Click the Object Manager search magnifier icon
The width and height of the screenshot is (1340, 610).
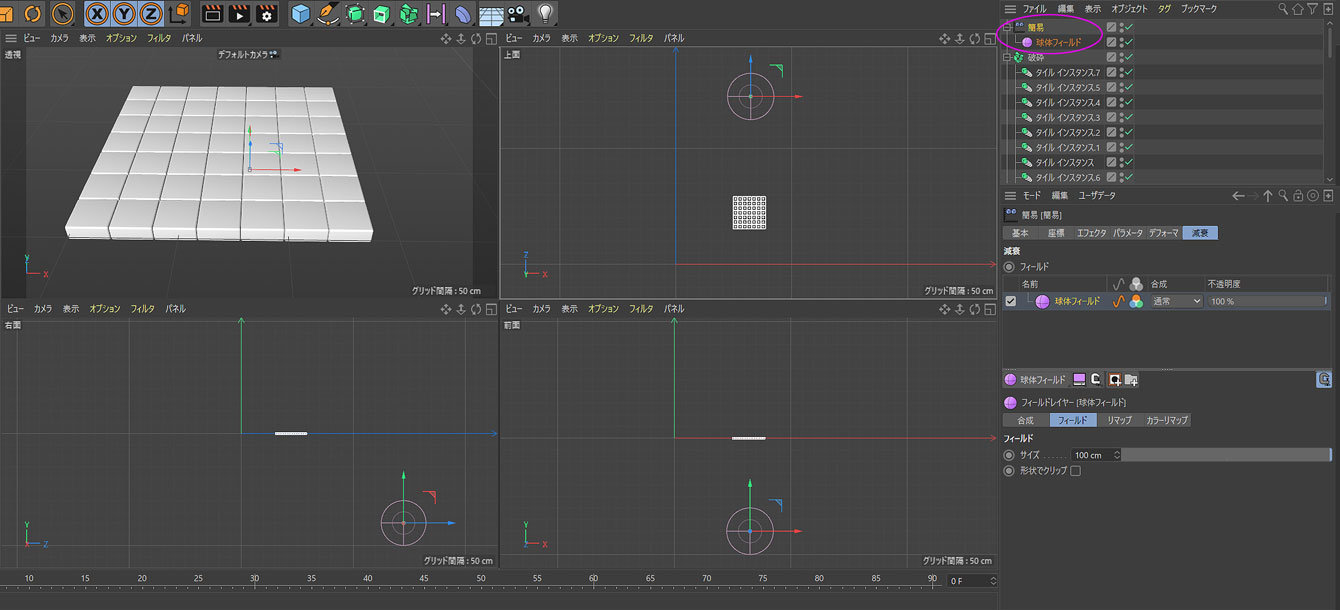coord(1283,9)
